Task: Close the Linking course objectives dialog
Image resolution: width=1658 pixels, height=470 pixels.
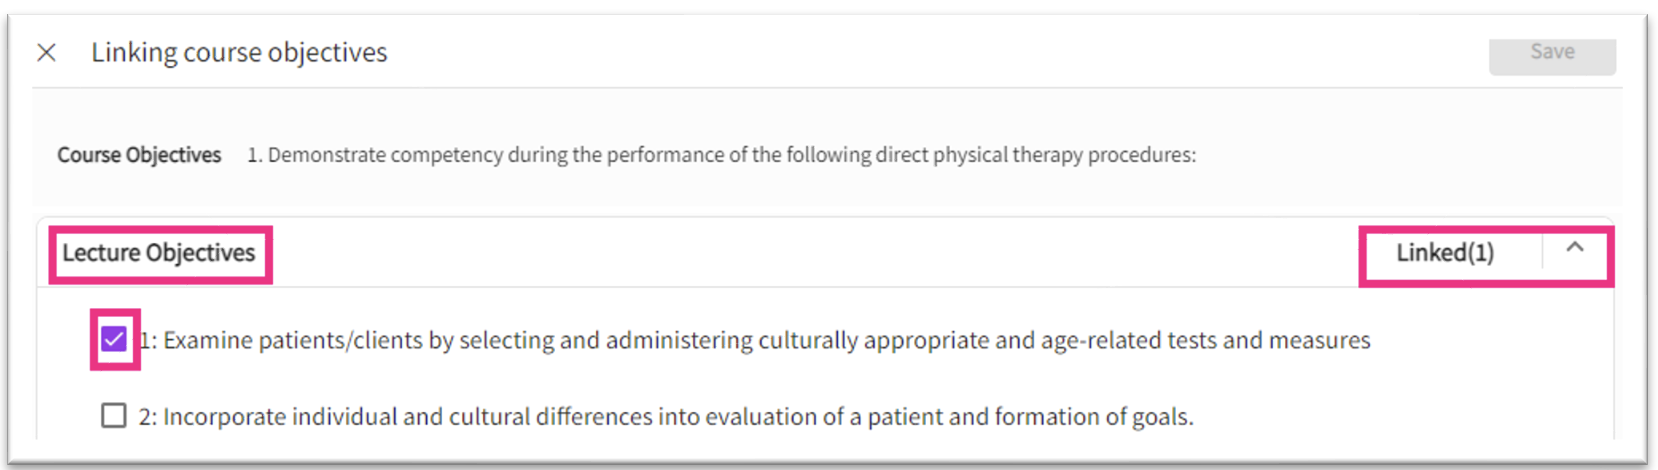Action: click(46, 52)
